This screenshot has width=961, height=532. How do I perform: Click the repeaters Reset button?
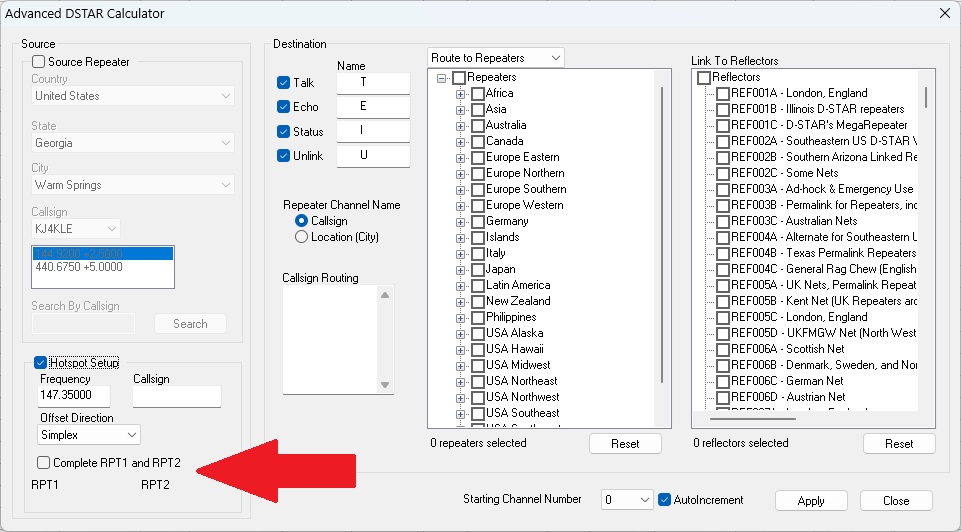click(625, 444)
